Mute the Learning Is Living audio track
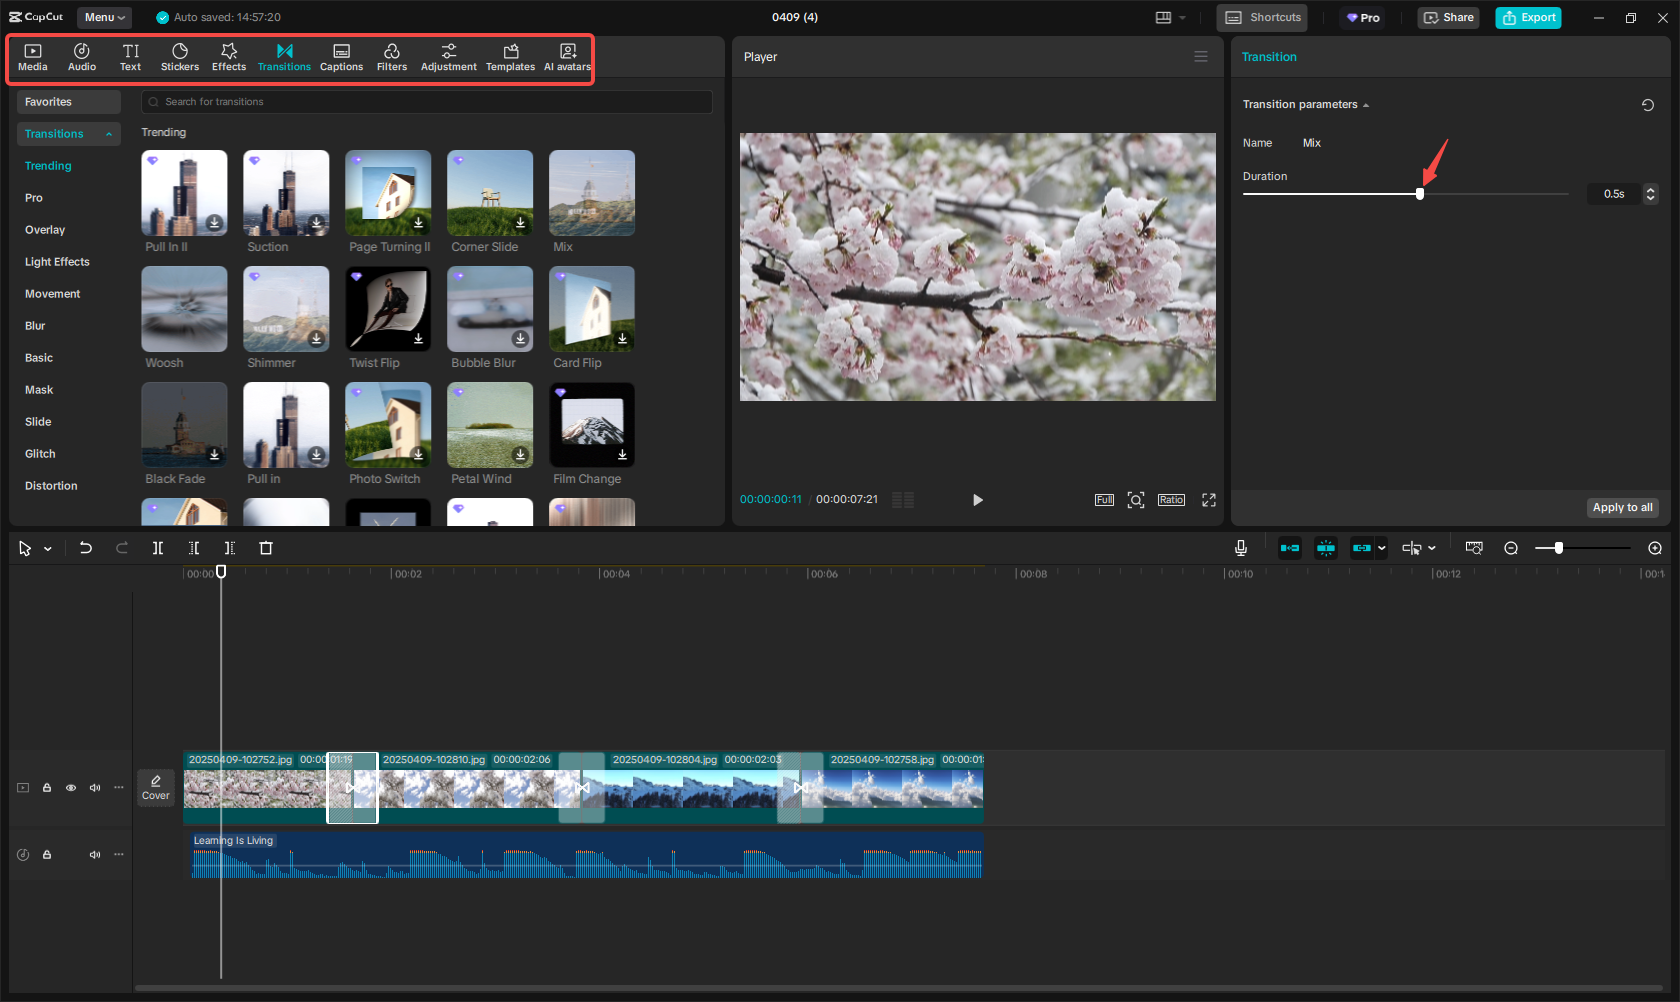The image size is (1680, 1002). (x=95, y=854)
